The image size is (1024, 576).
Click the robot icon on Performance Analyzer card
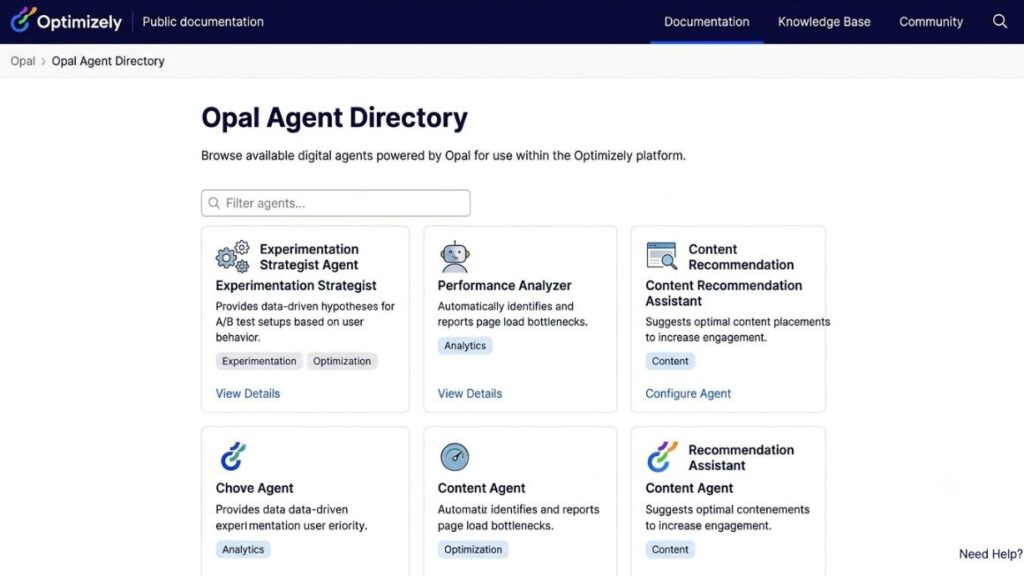455,257
